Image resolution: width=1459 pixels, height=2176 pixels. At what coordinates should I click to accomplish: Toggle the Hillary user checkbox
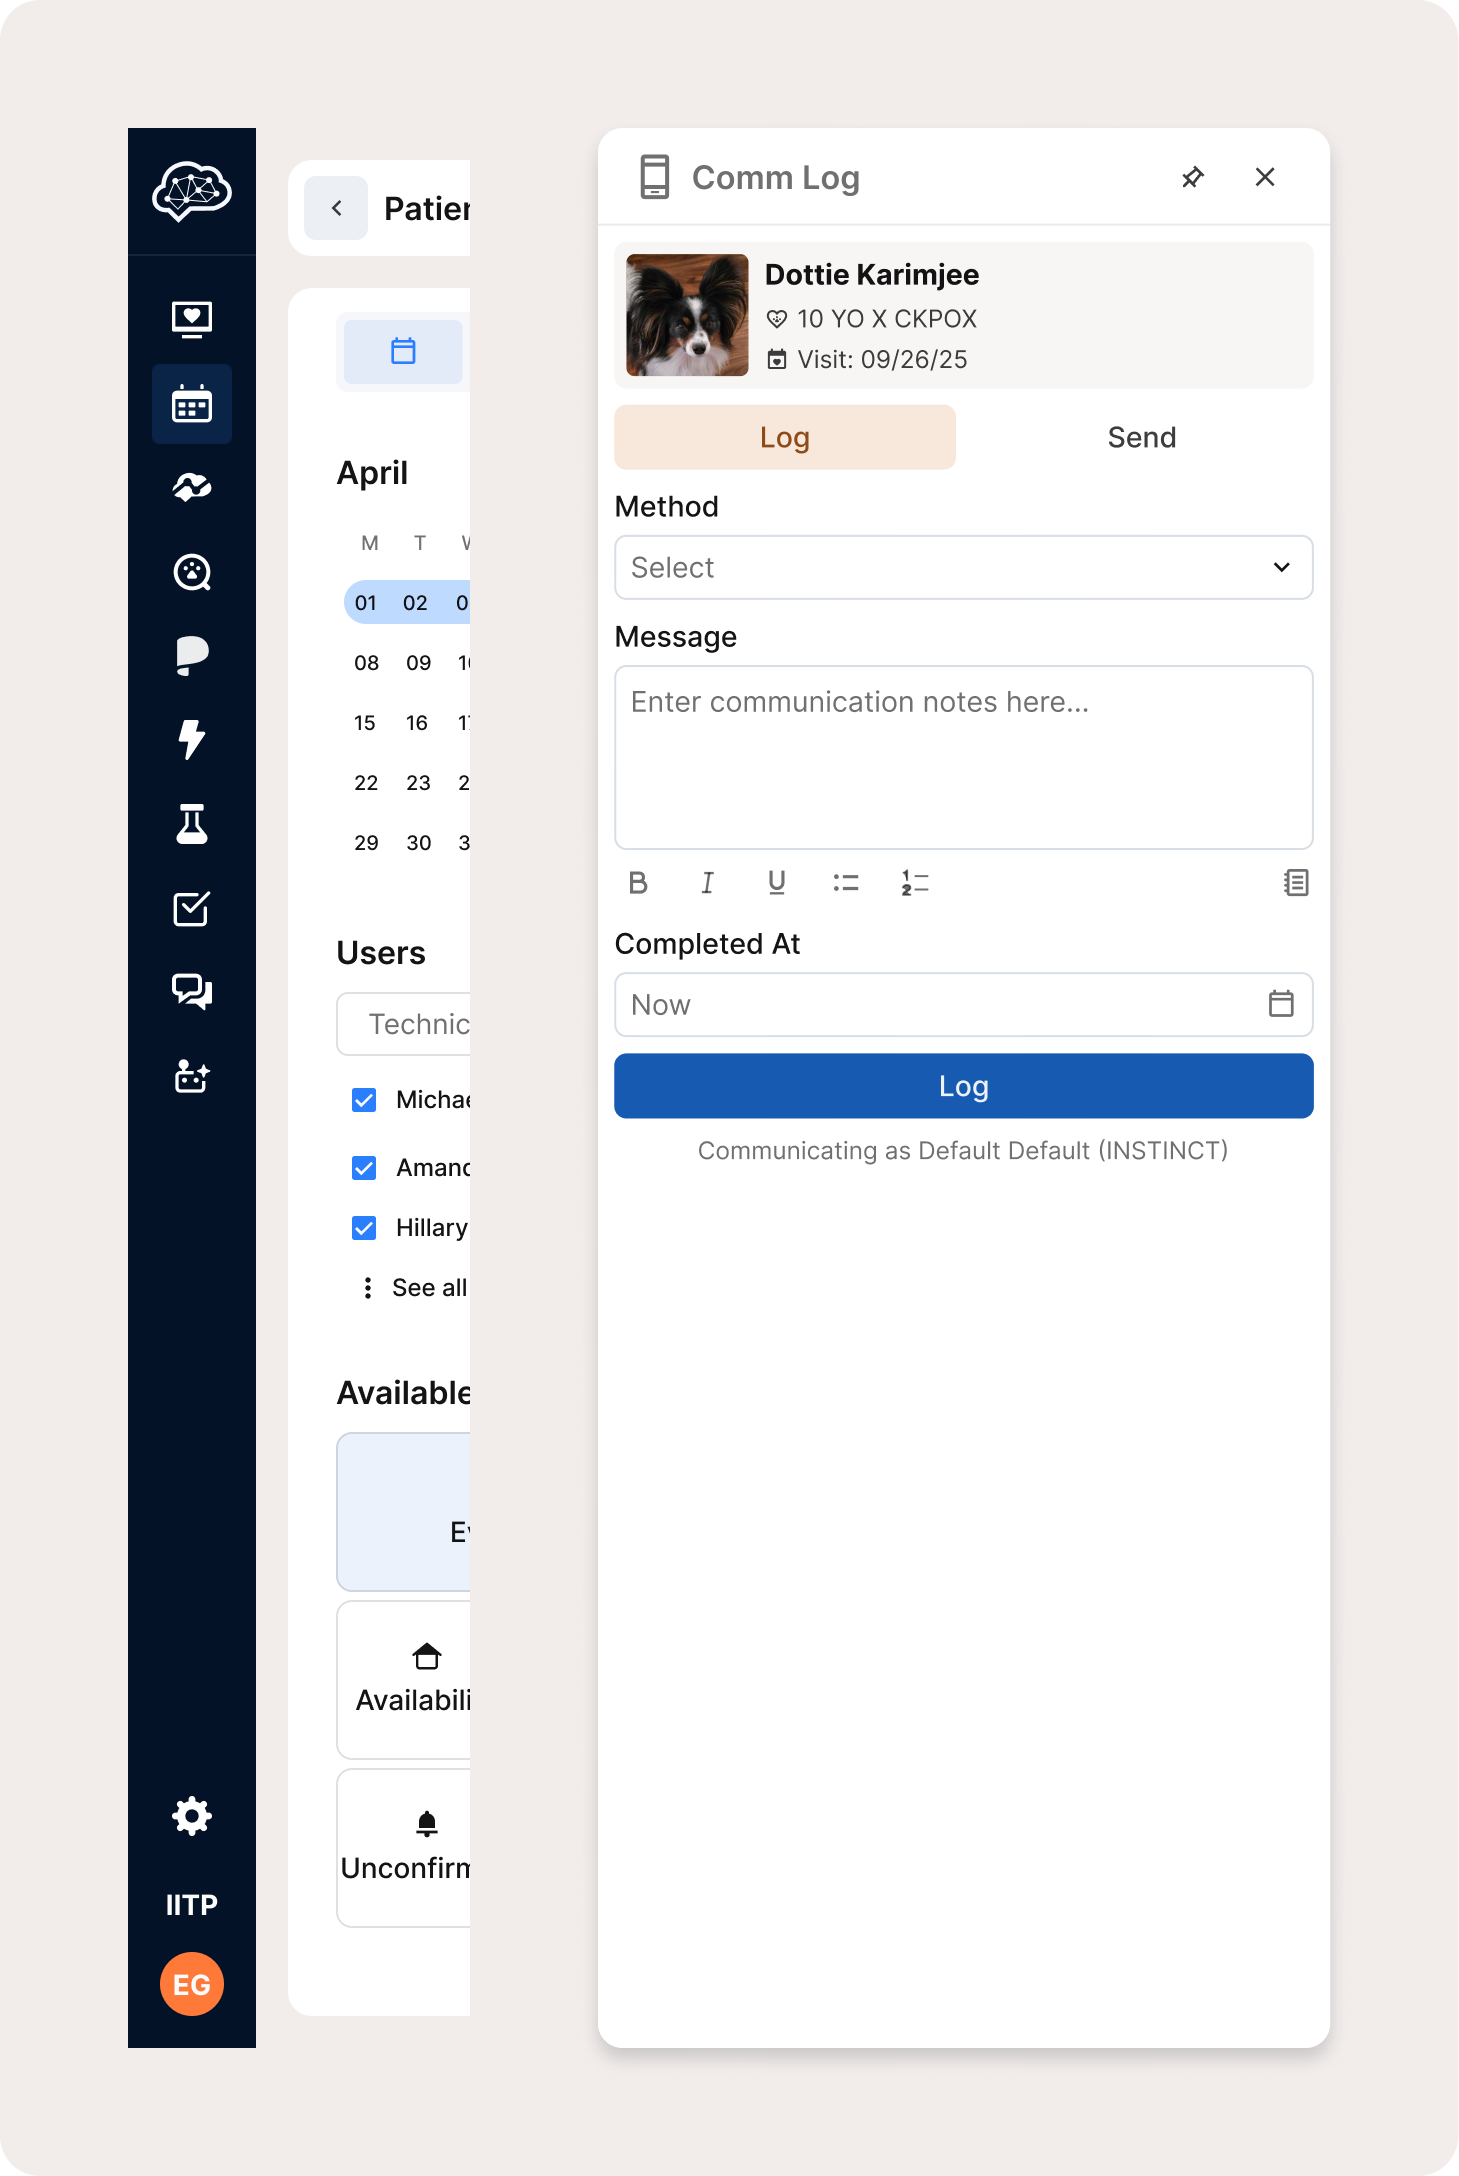364,1228
